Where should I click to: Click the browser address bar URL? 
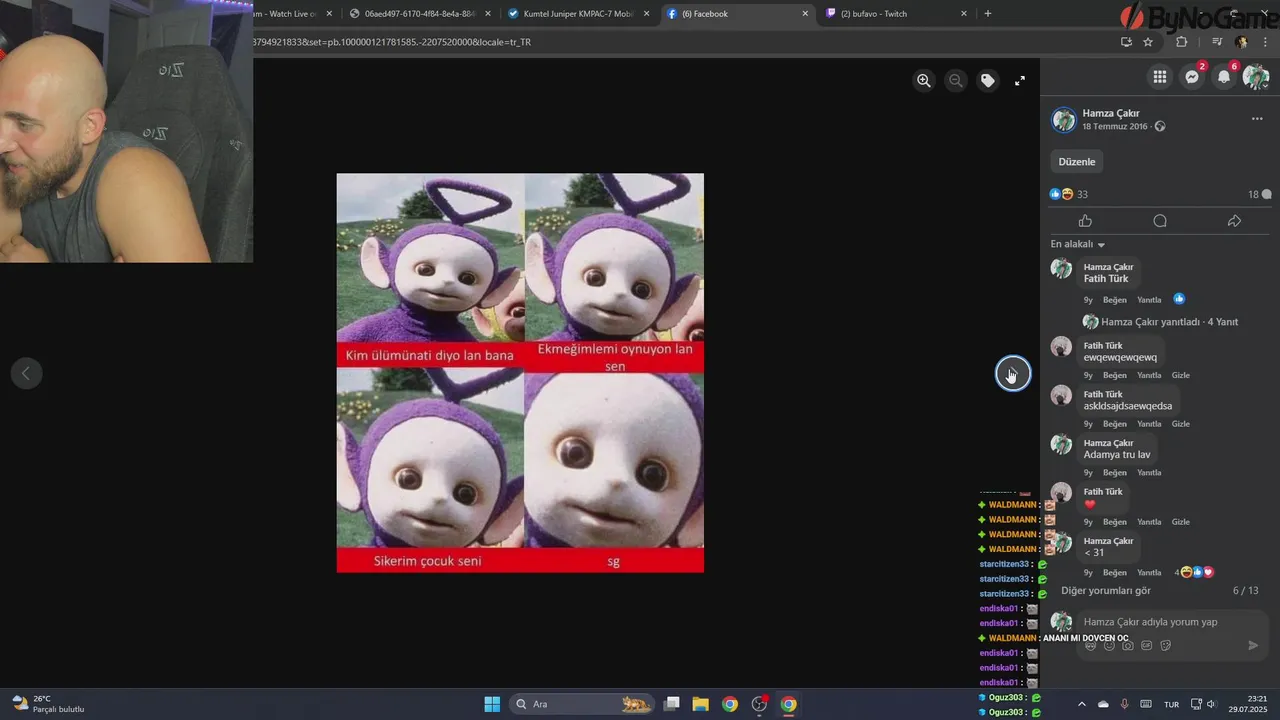392,42
